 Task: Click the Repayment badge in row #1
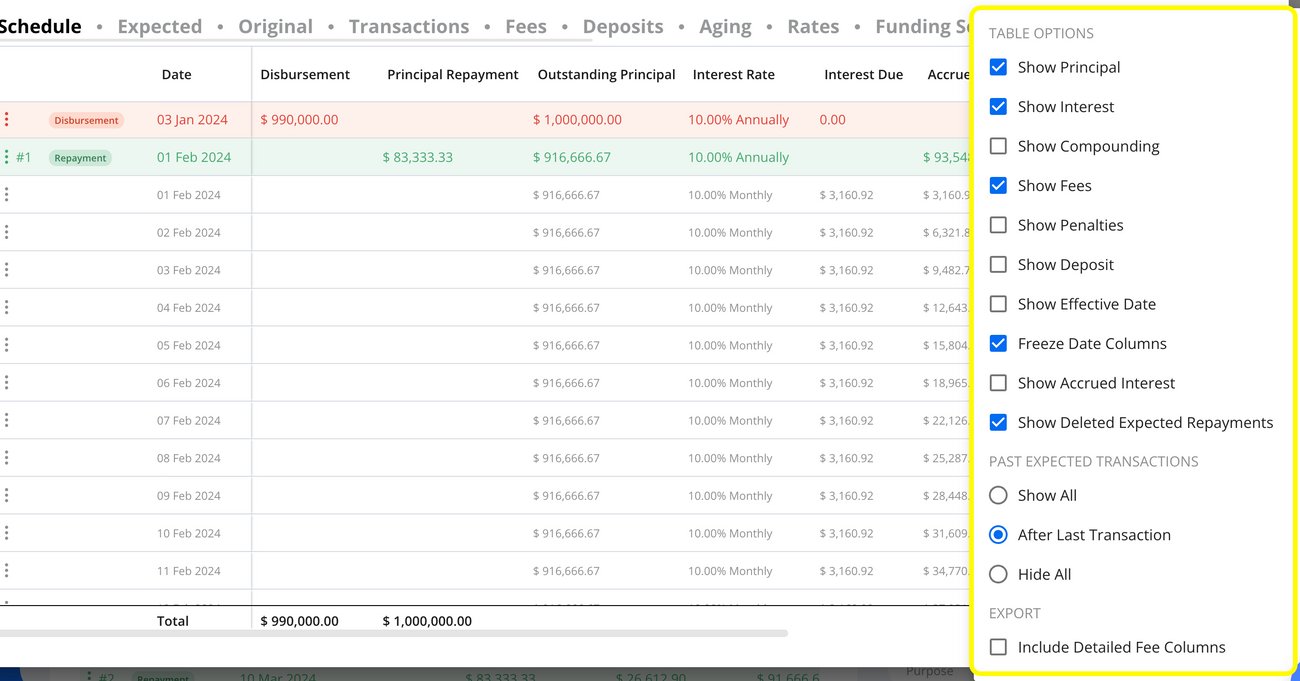coord(80,158)
